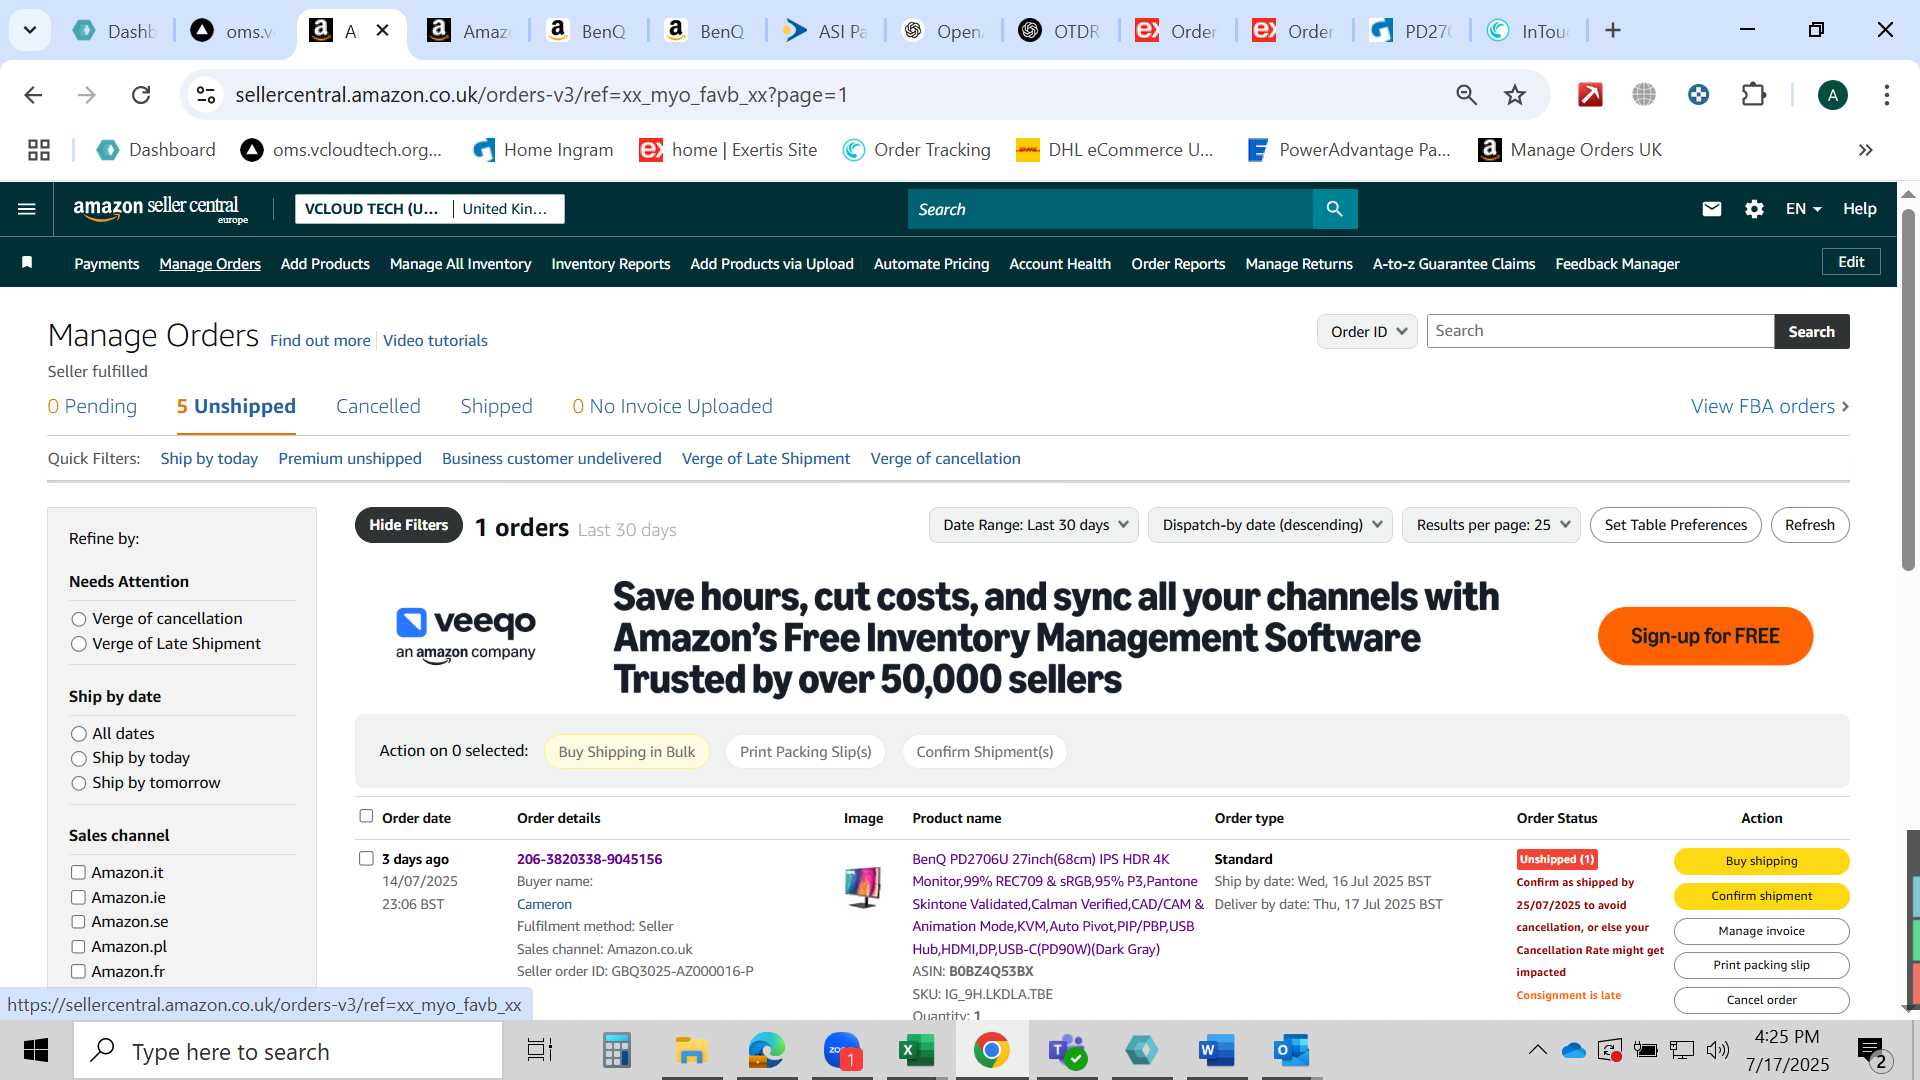1920x1080 pixels.
Task: Select the All dates radio button
Action: [x=79, y=734]
